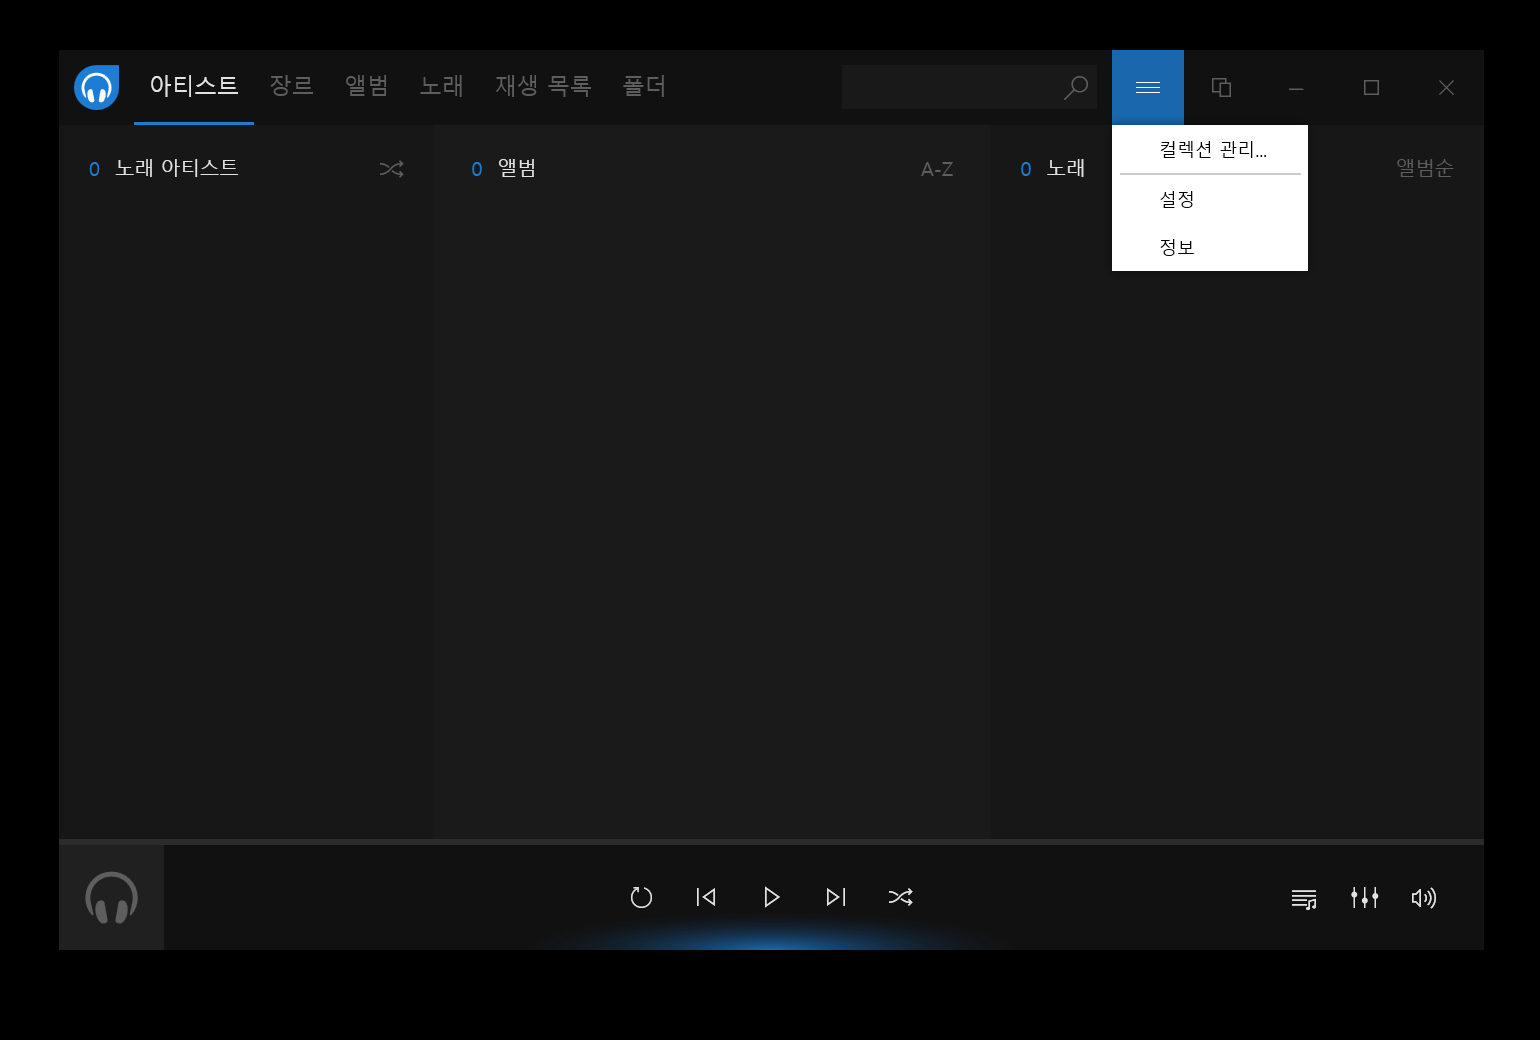Change album sort order A-Z
1540x1040 pixels.
937,169
